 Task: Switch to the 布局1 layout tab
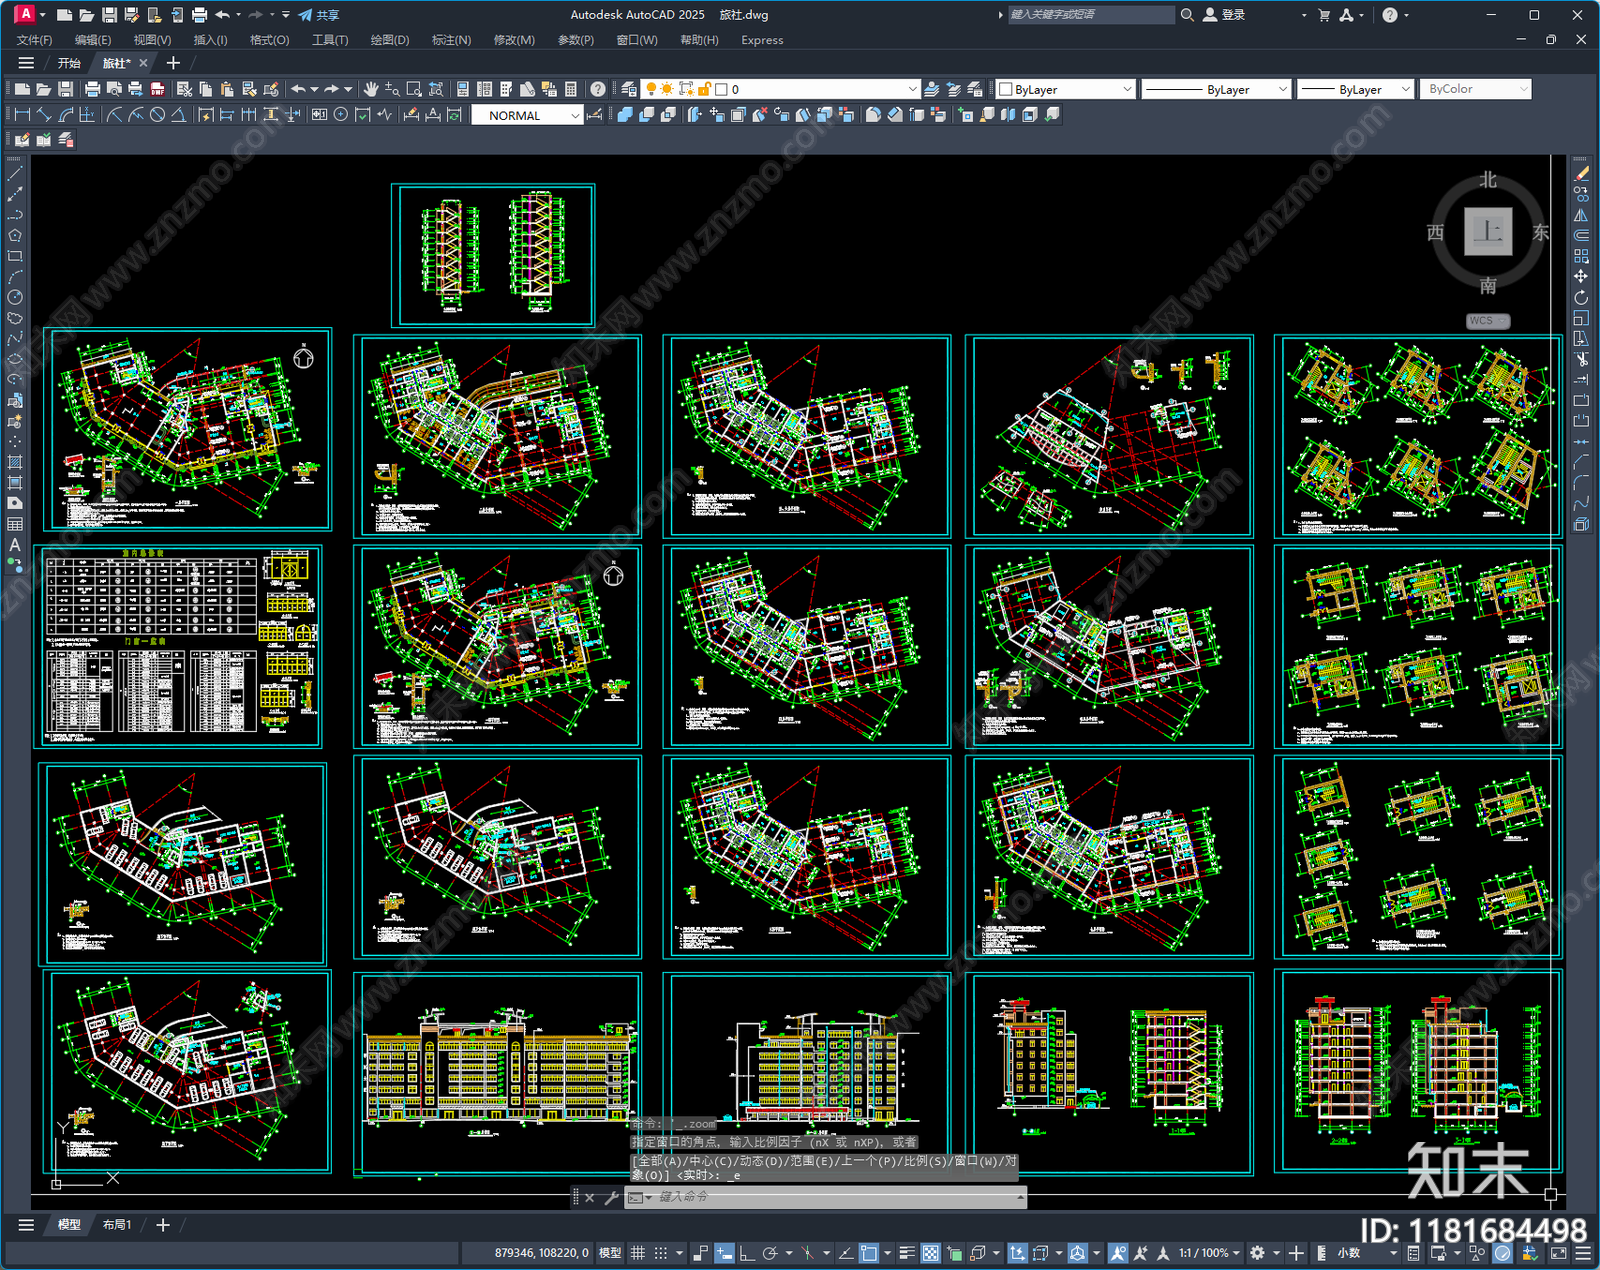(116, 1224)
